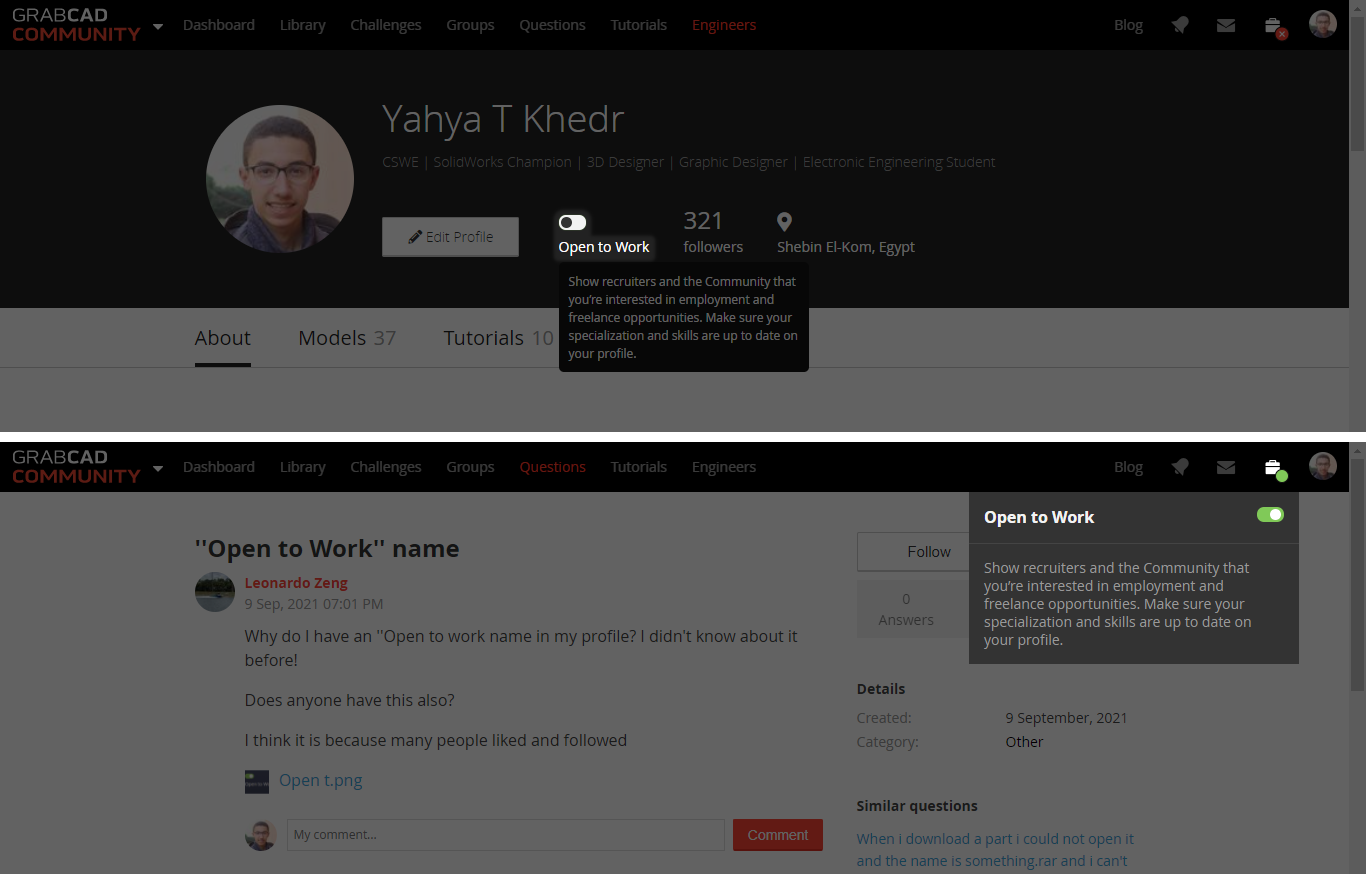The width and height of the screenshot is (1366, 874).
Task: Click briefcase icon with red badge
Action: (x=1273, y=26)
